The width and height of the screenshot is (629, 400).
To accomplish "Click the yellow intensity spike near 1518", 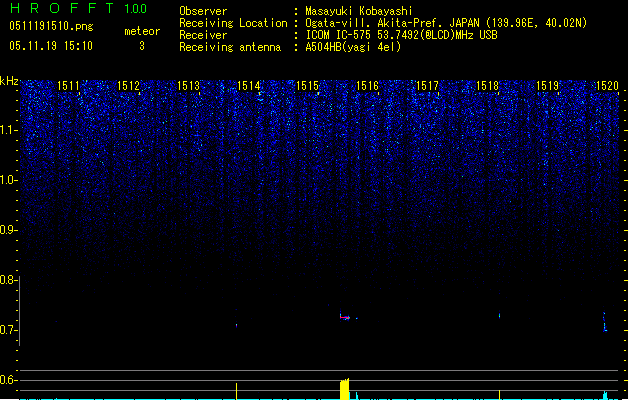I will pos(499,394).
